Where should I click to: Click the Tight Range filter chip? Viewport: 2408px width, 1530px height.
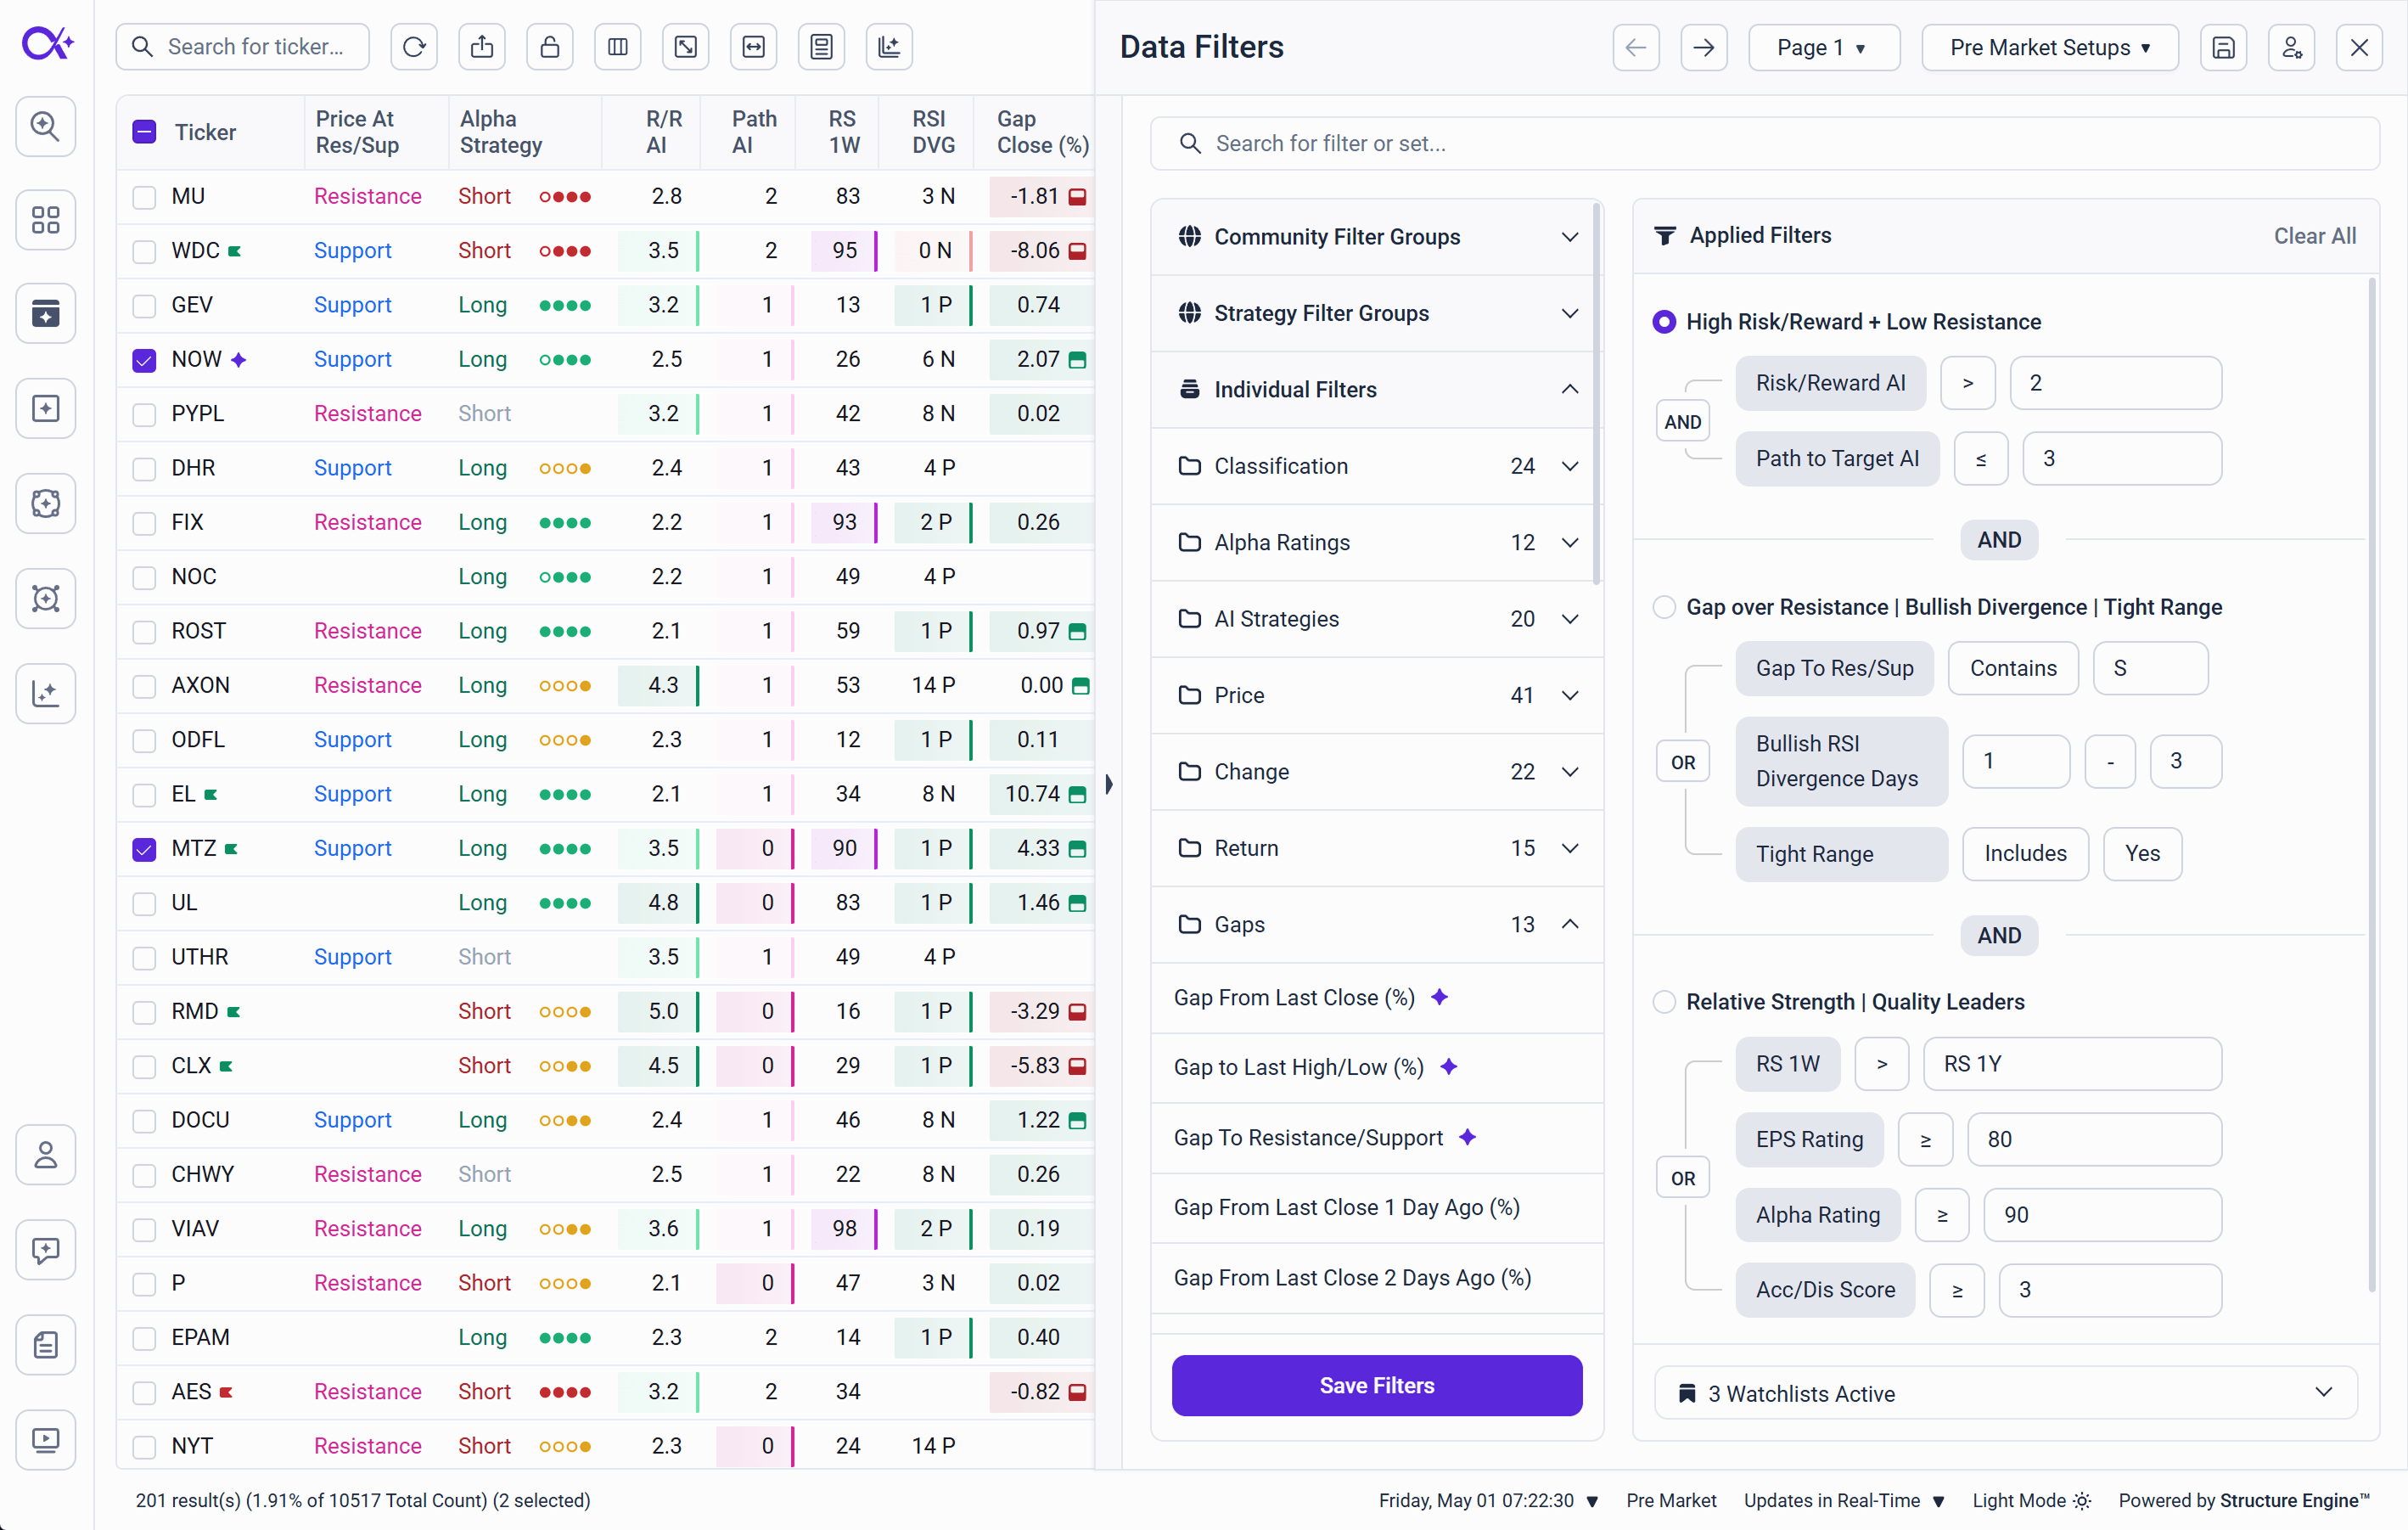(1841, 854)
